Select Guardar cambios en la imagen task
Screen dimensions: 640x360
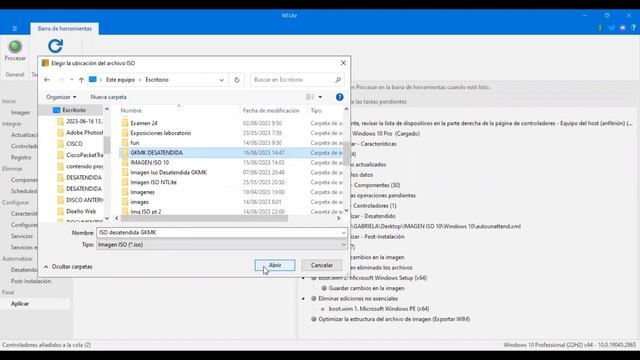pyautogui.click(x=366, y=288)
